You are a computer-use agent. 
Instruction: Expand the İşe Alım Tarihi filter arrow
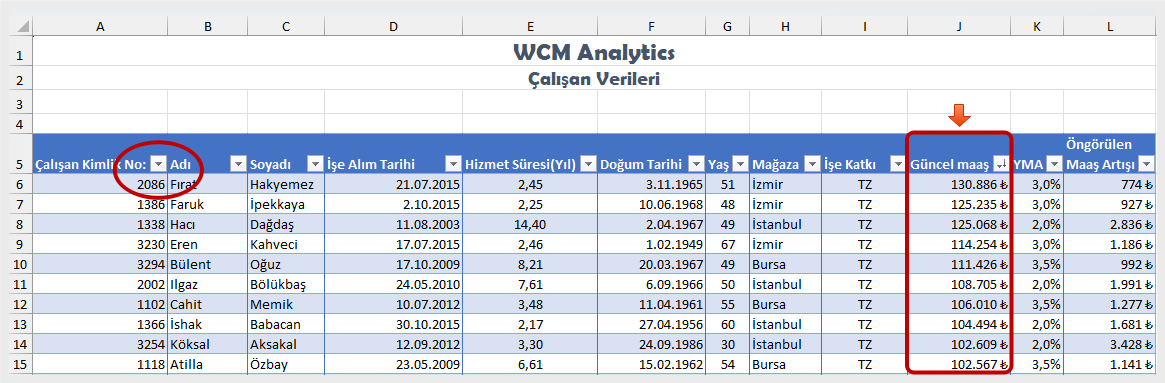click(452, 164)
